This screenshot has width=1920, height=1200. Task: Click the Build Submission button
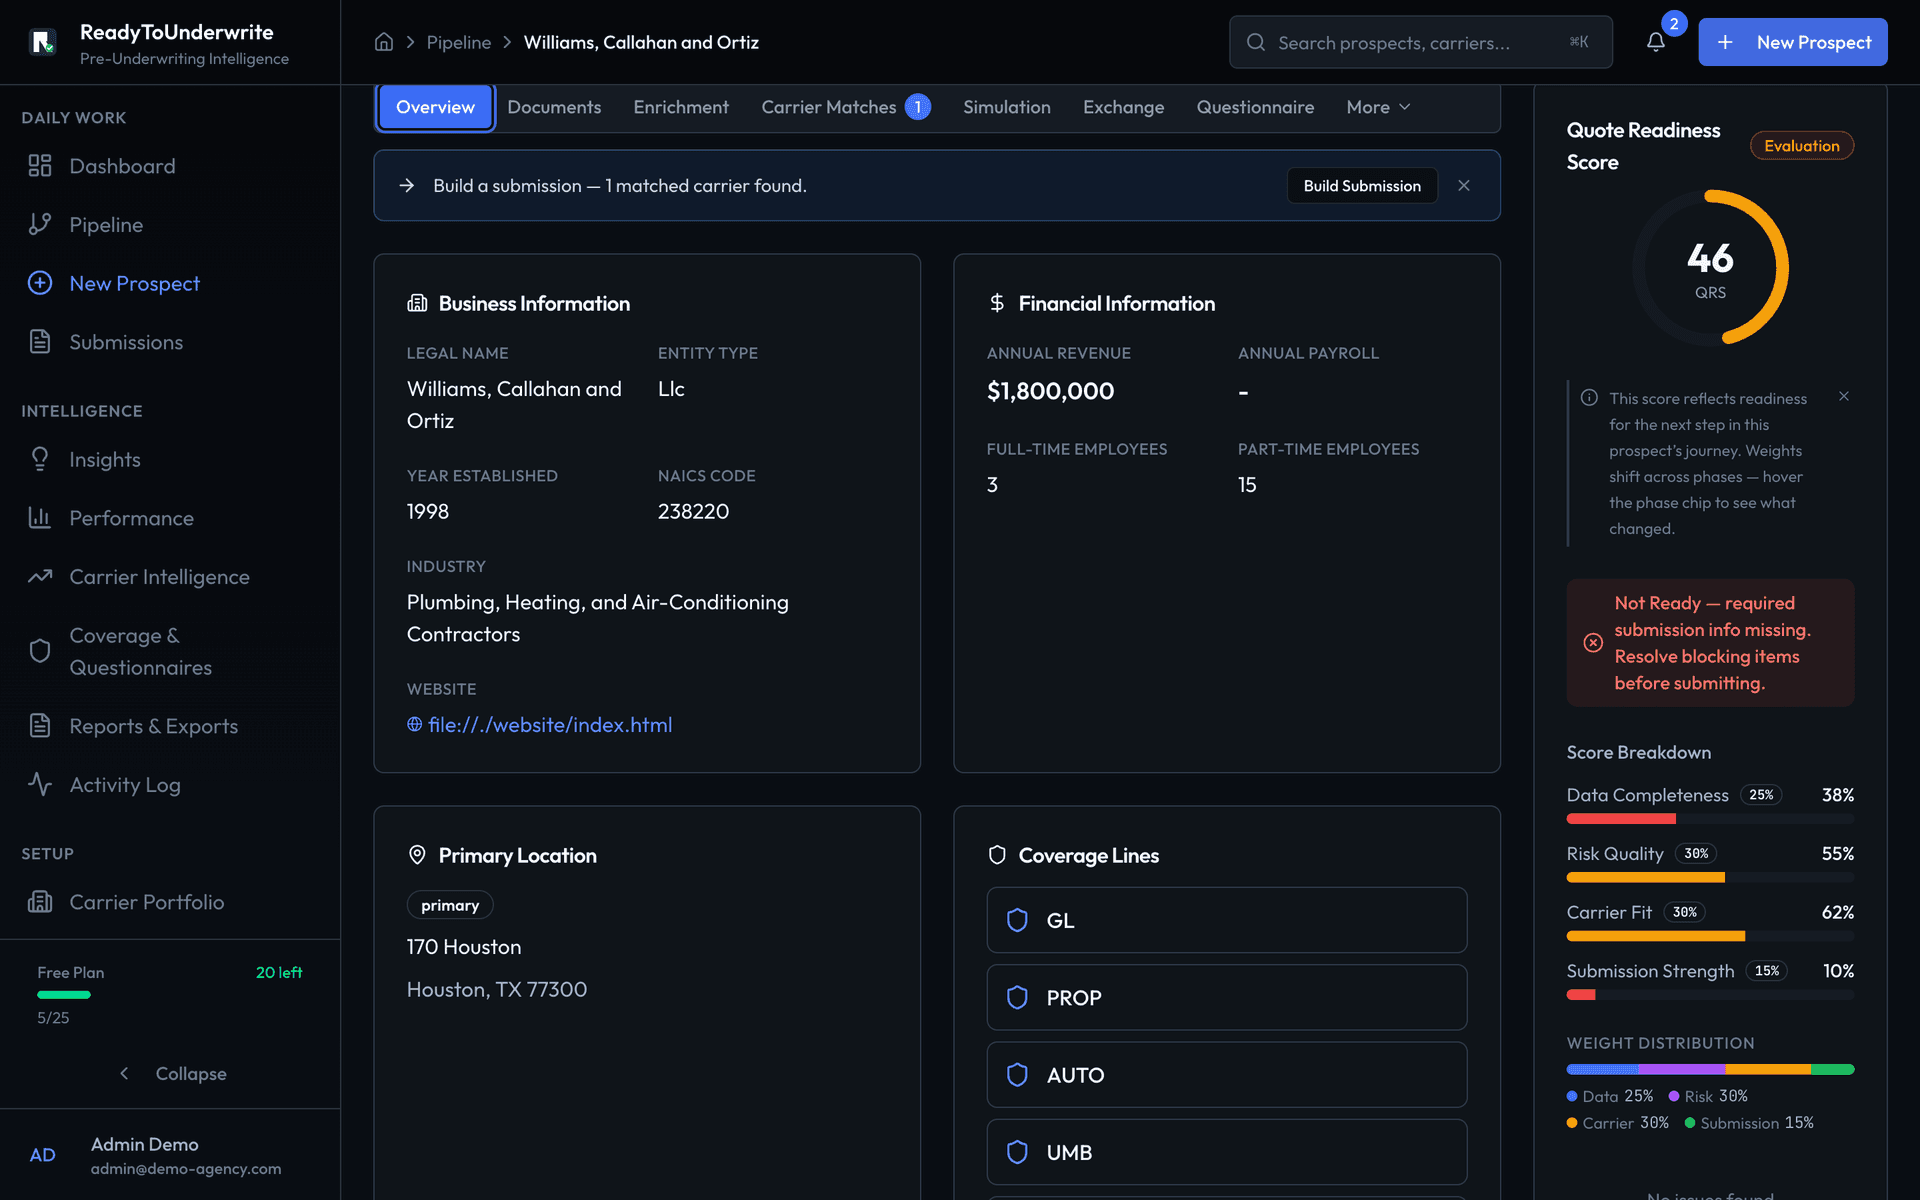pyautogui.click(x=1362, y=186)
